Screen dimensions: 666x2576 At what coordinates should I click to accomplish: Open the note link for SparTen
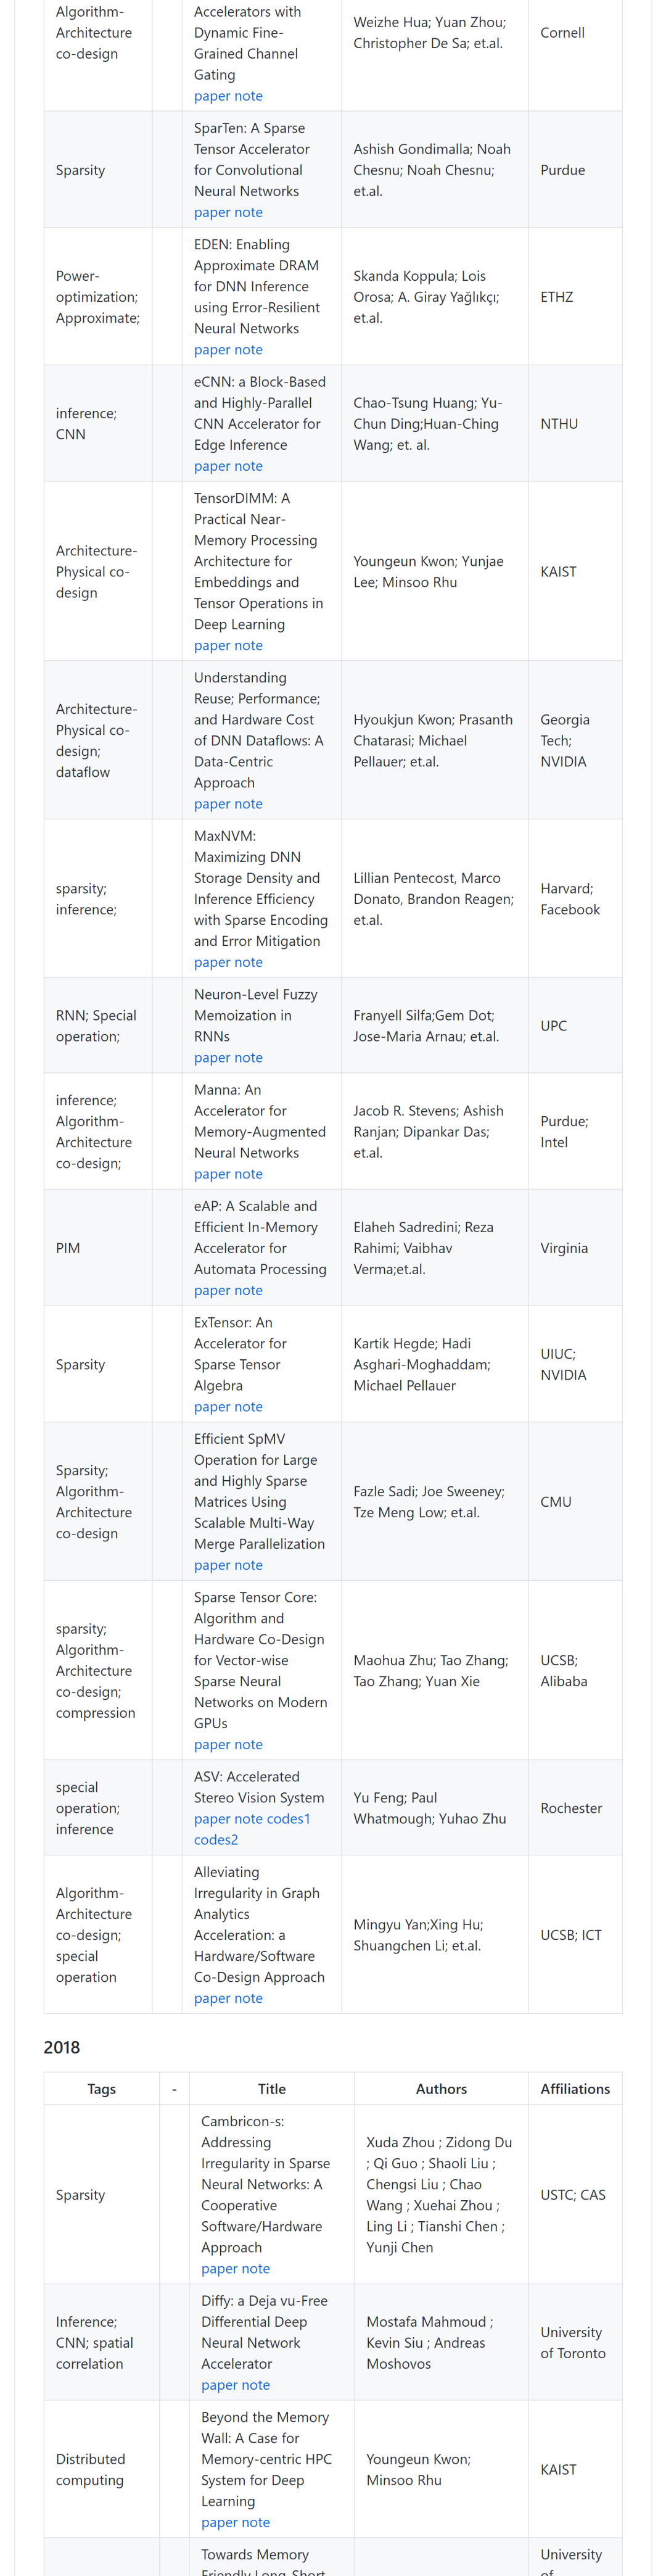tap(248, 212)
